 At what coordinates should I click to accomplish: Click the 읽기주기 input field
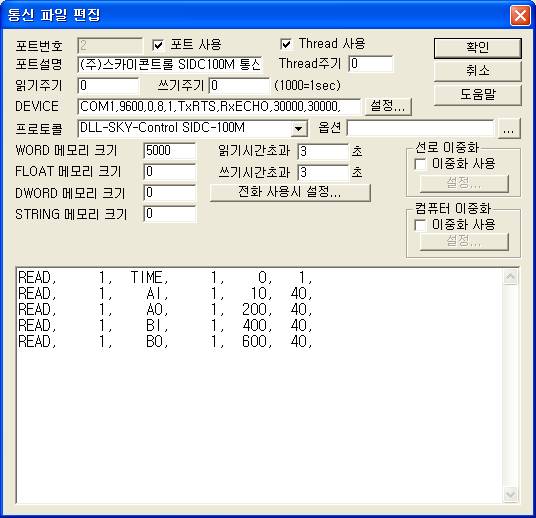pos(108,85)
